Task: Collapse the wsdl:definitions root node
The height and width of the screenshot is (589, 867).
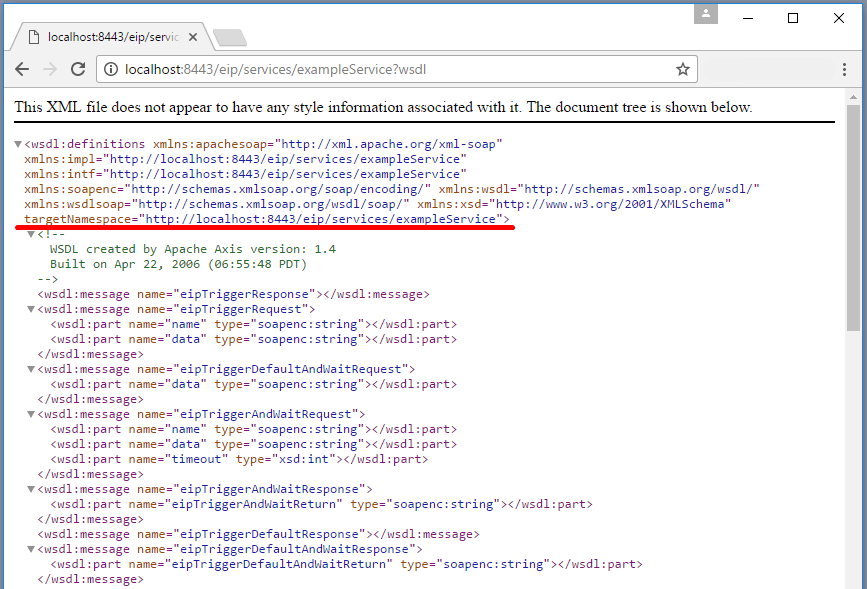Action: [18, 144]
